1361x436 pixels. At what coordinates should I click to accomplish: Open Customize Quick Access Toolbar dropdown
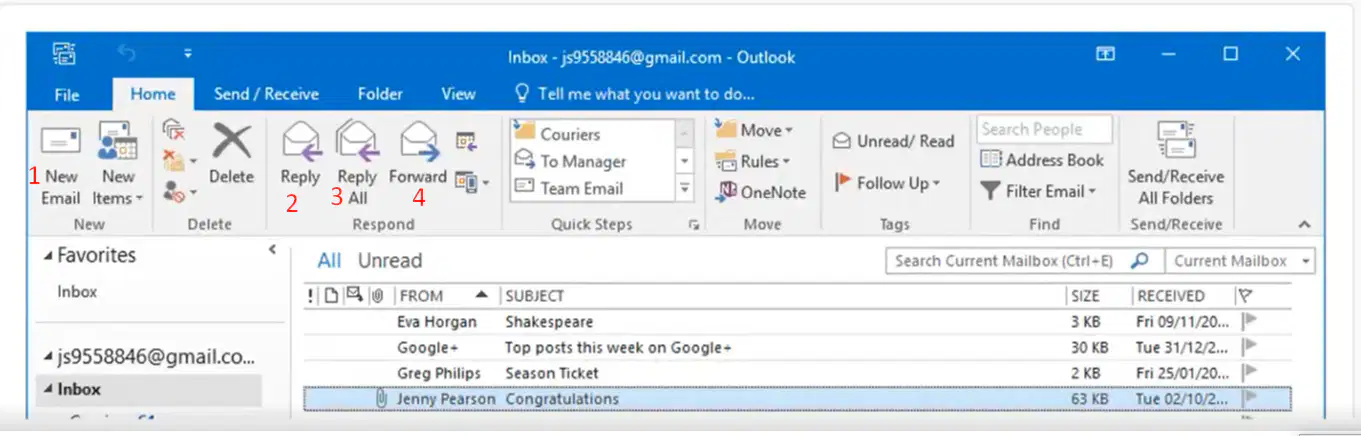pyautogui.click(x=187, y=54)
